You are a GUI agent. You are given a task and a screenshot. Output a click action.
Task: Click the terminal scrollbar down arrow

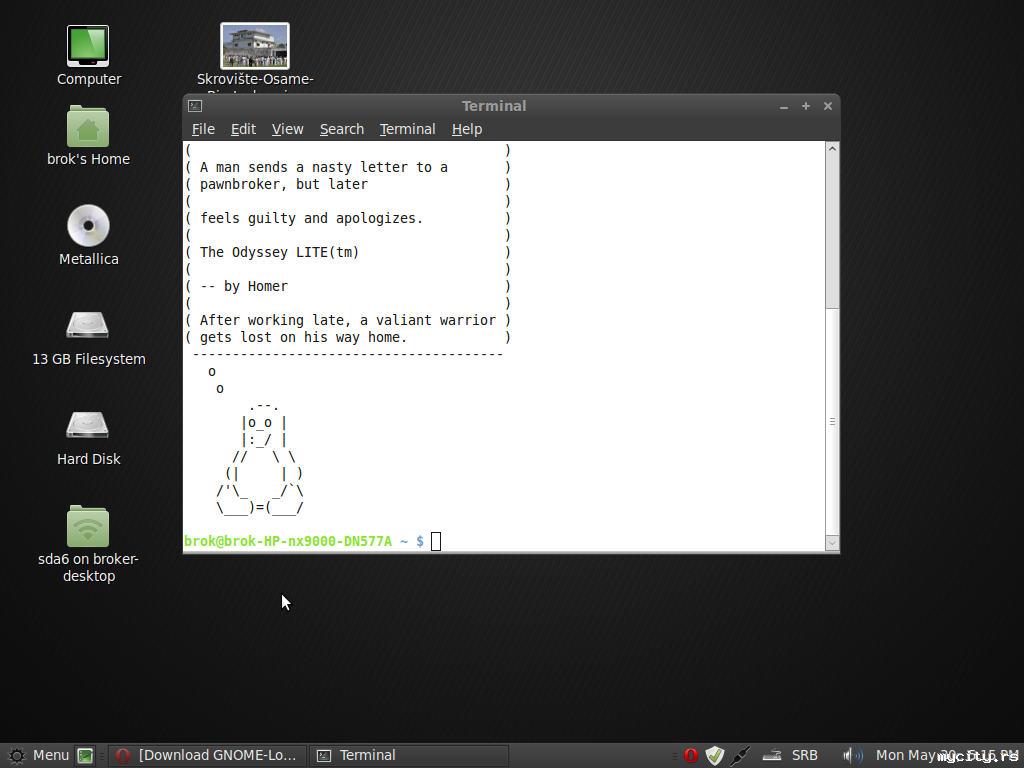pos(832,543)
